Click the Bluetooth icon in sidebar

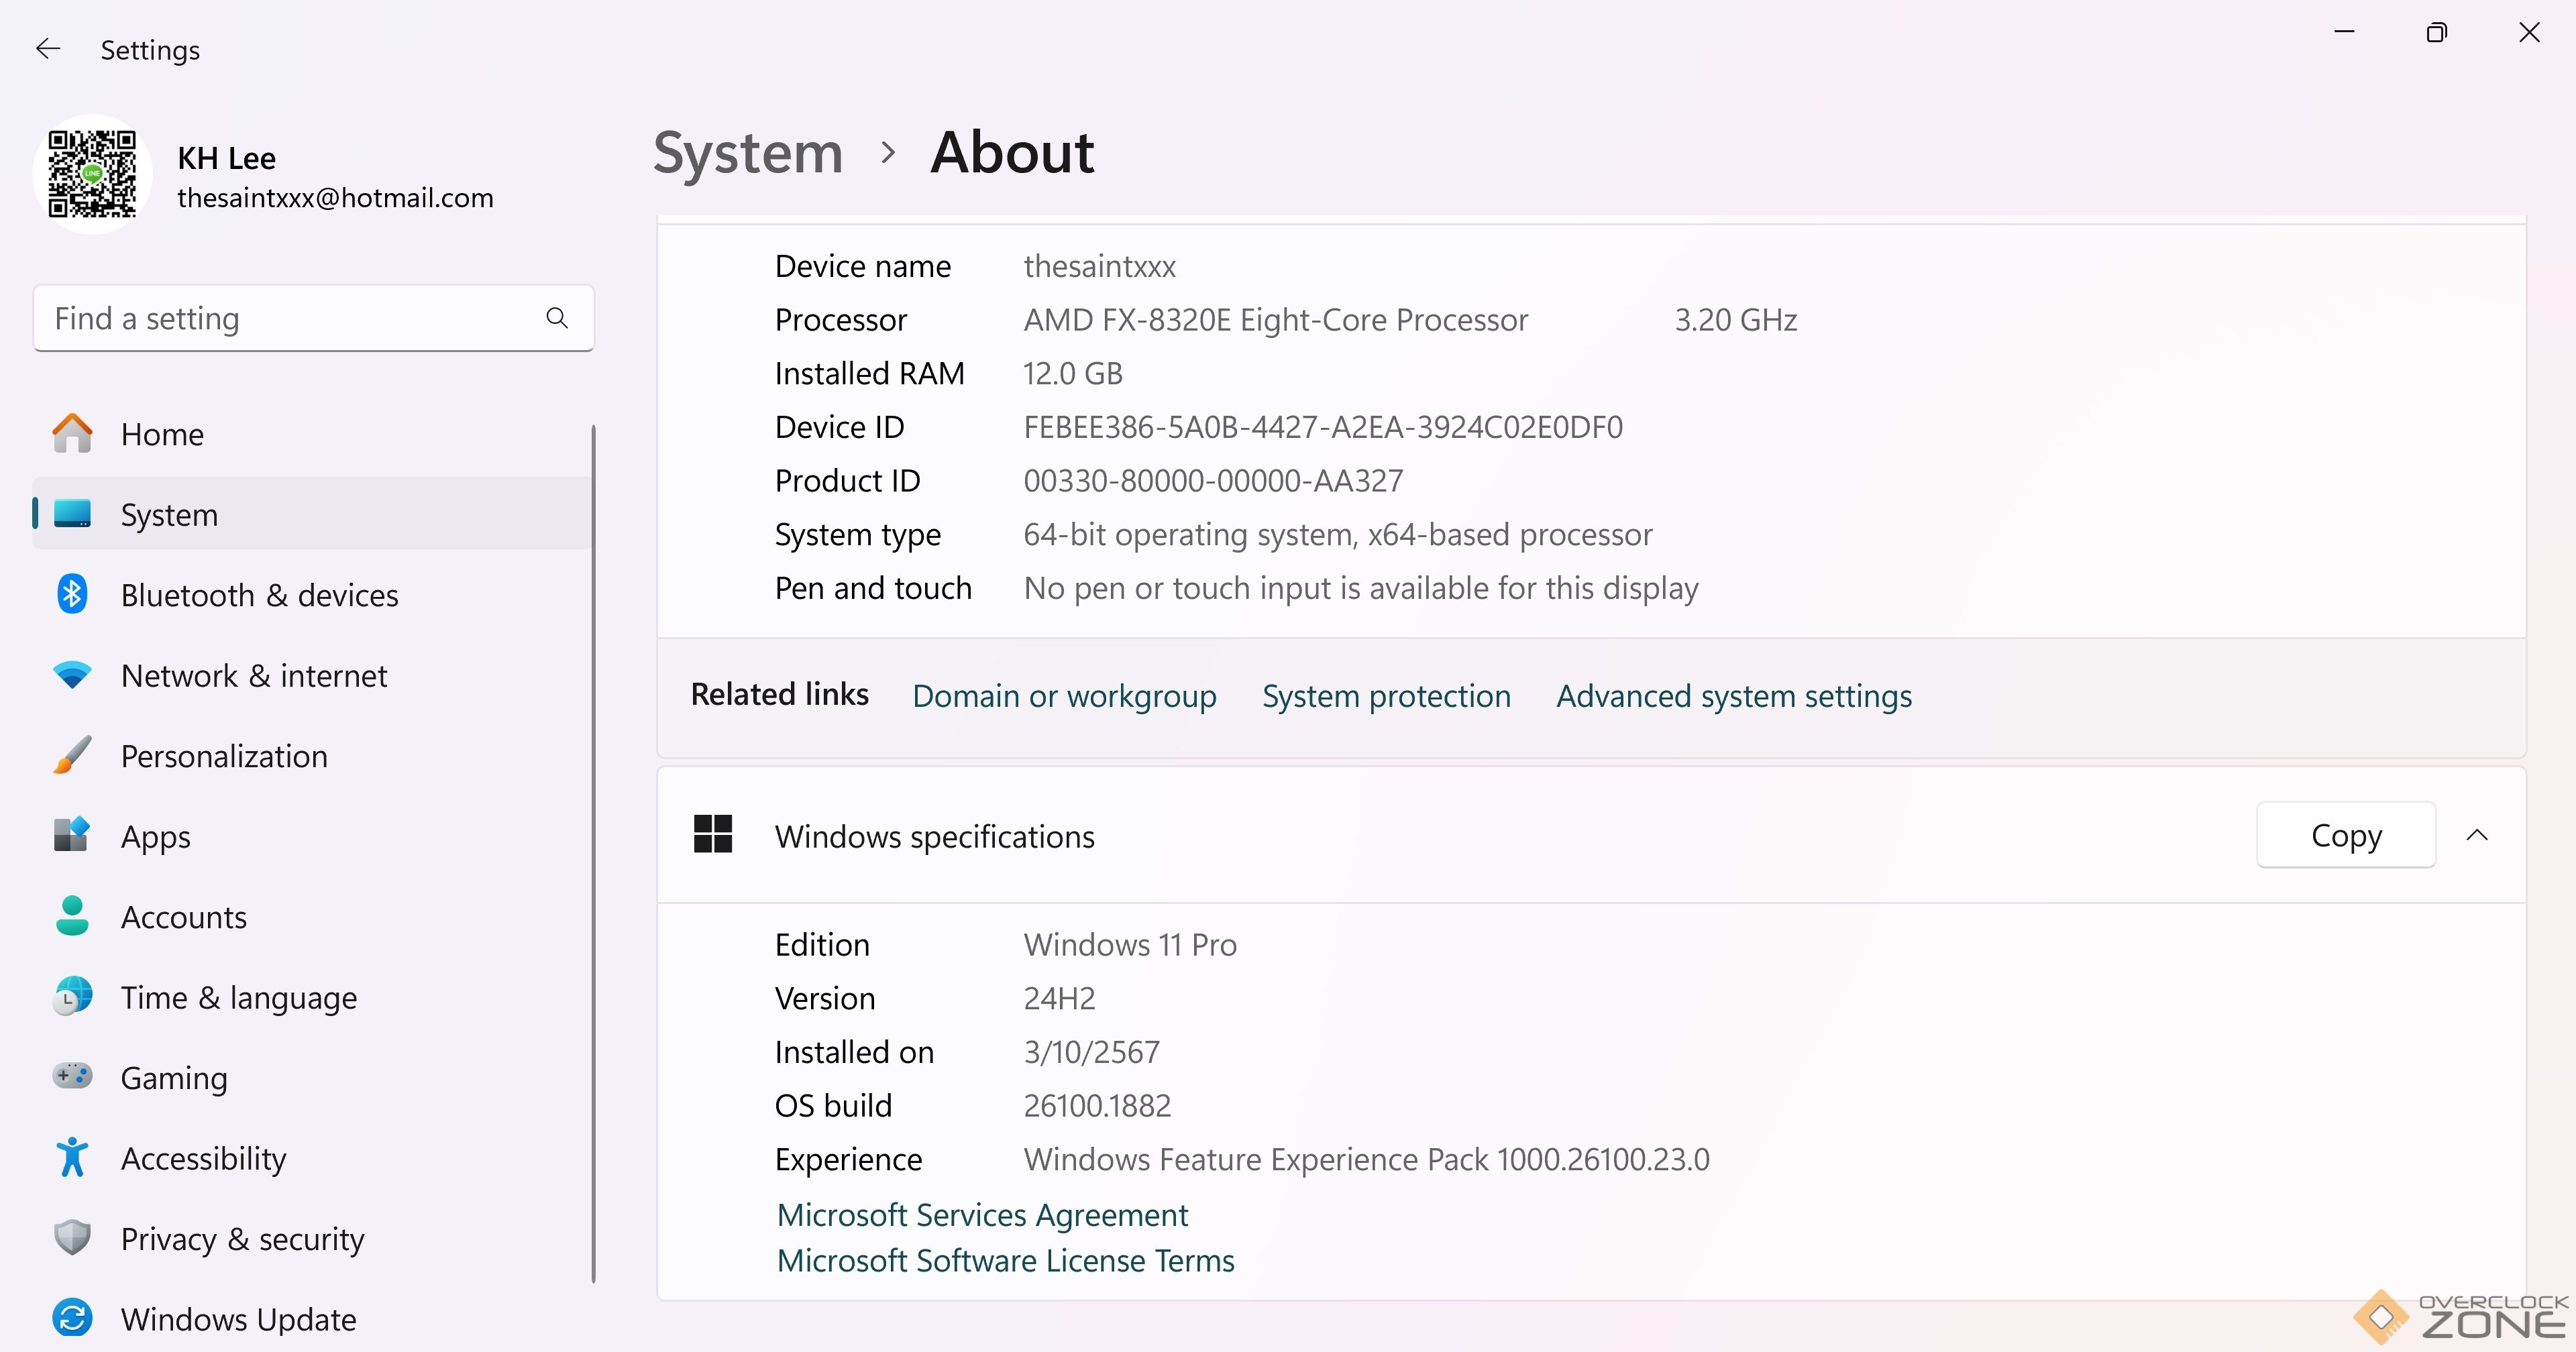pos(72,594)
